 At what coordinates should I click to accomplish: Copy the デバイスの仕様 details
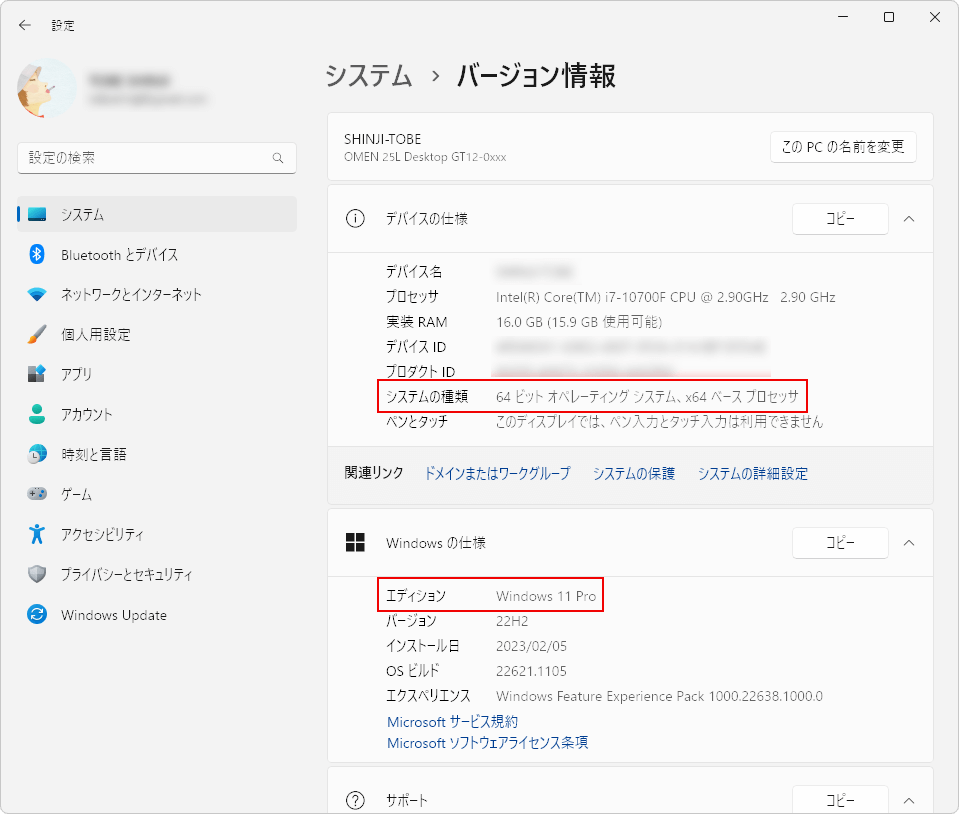tap(840, 218)
